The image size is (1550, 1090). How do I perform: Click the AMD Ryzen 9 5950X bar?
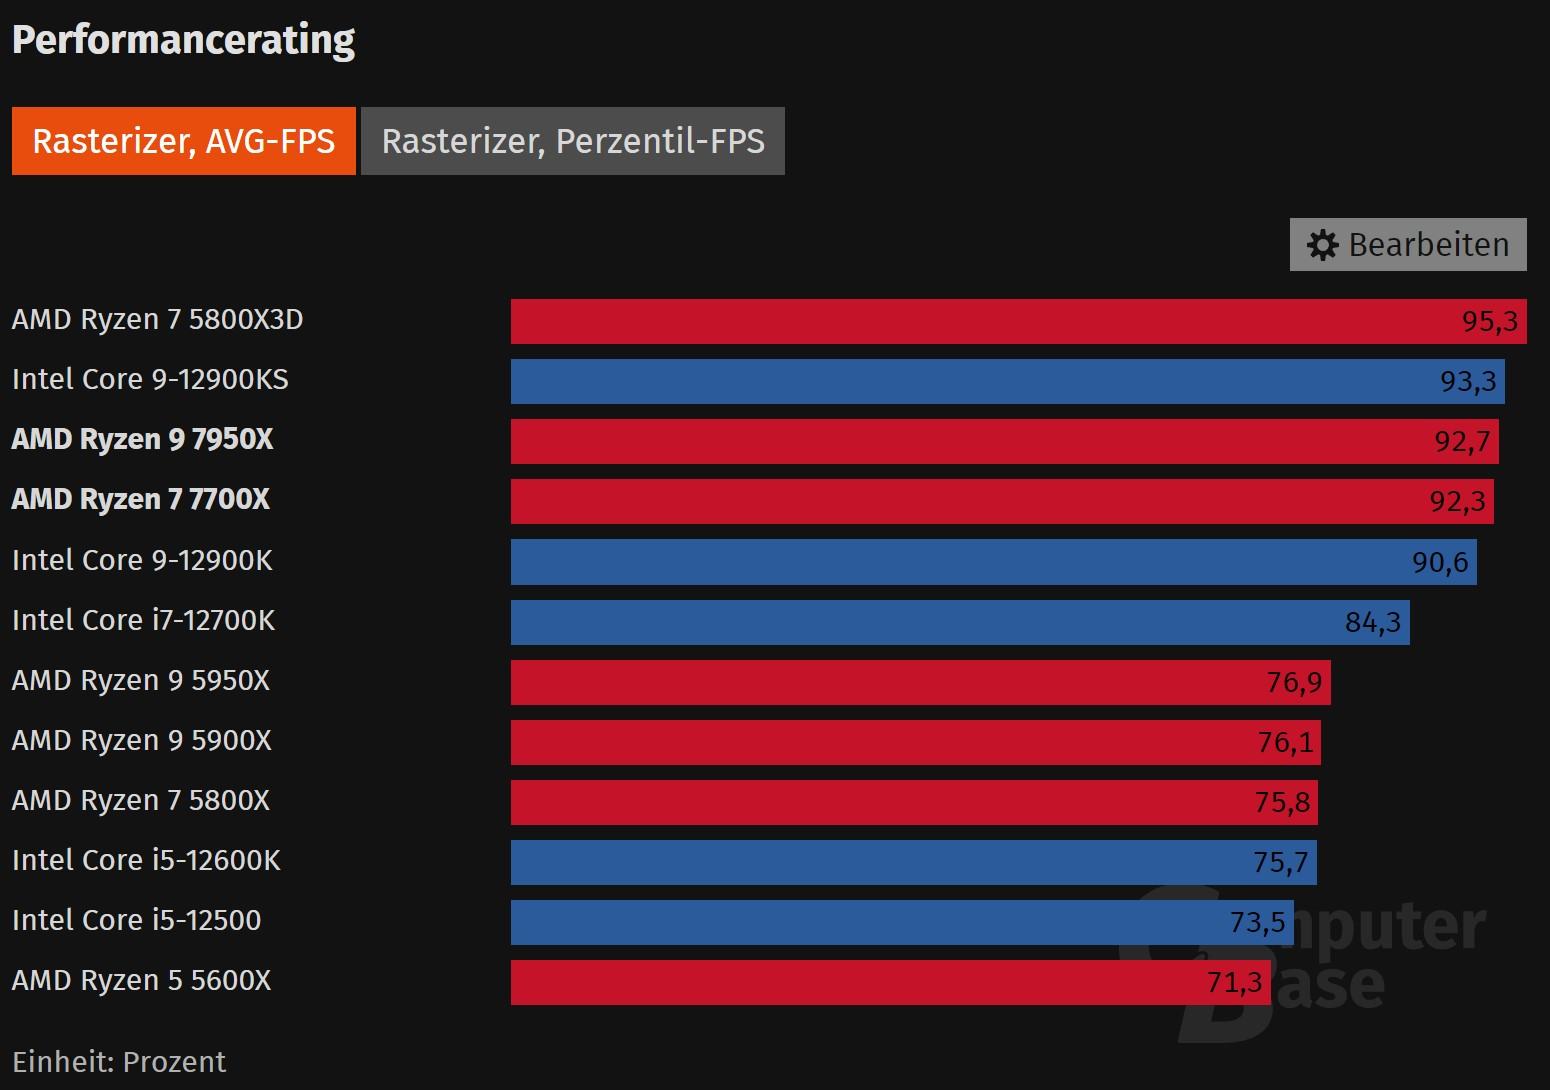tap(921, 682)
